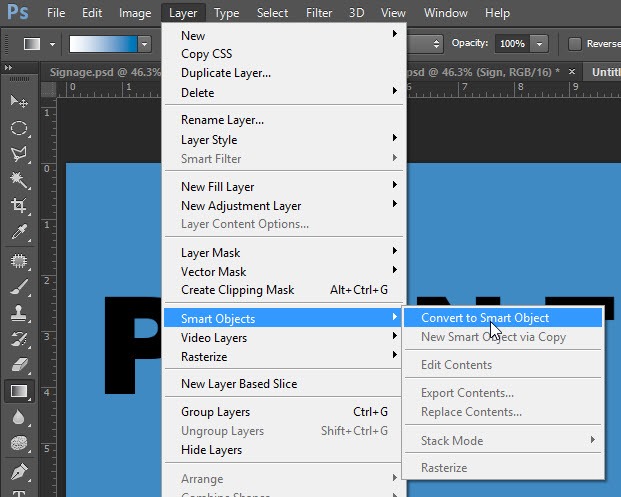Expand the toolbox double-arrow icon
Screen dimensions: 621x497
8,68
